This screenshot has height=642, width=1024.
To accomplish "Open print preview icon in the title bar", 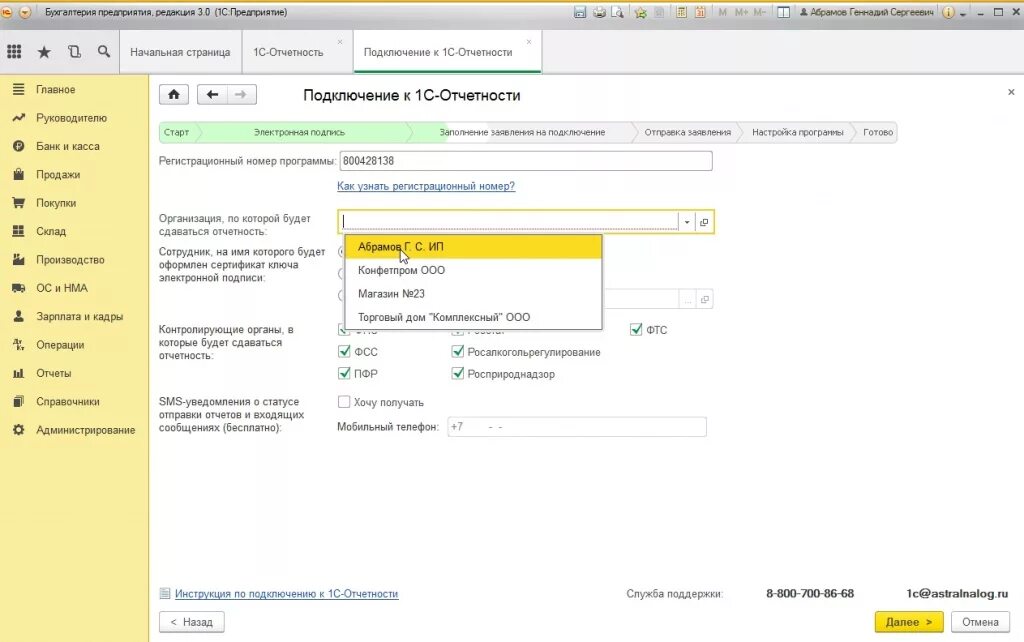I will pos(617,12).
